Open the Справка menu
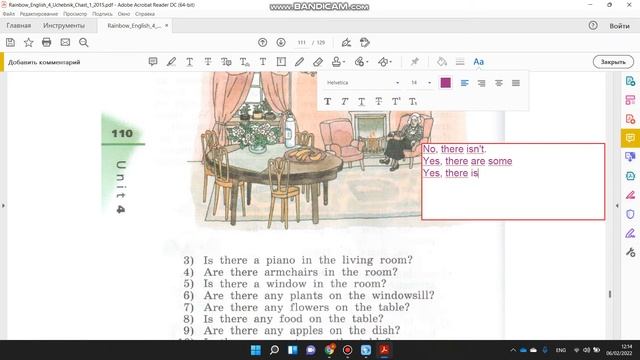Viewport: 640px width, 360px height. (145, 14)
